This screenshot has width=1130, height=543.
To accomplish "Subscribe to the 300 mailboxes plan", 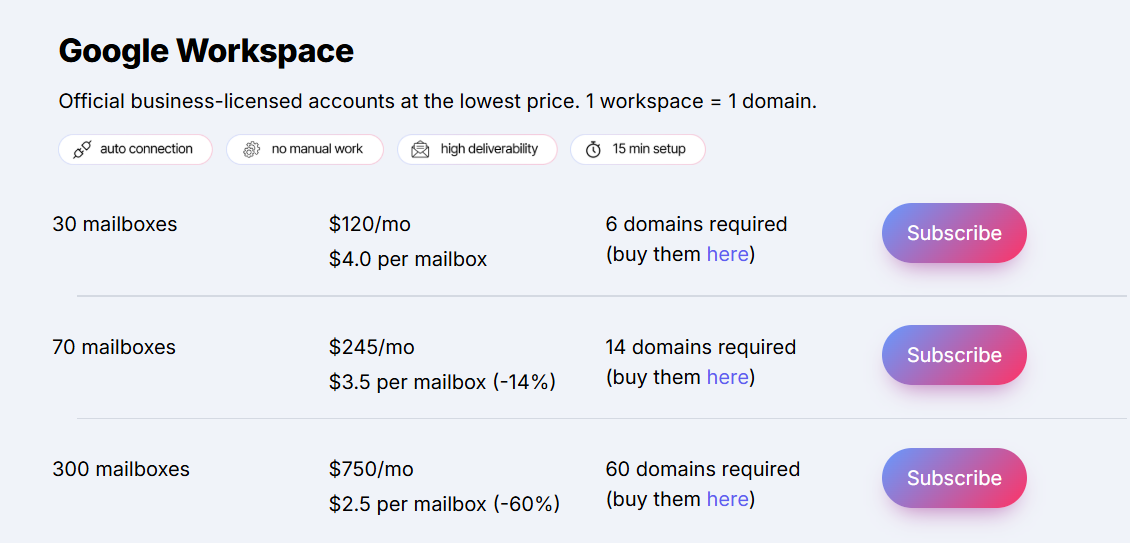I will tap(954, 478).
